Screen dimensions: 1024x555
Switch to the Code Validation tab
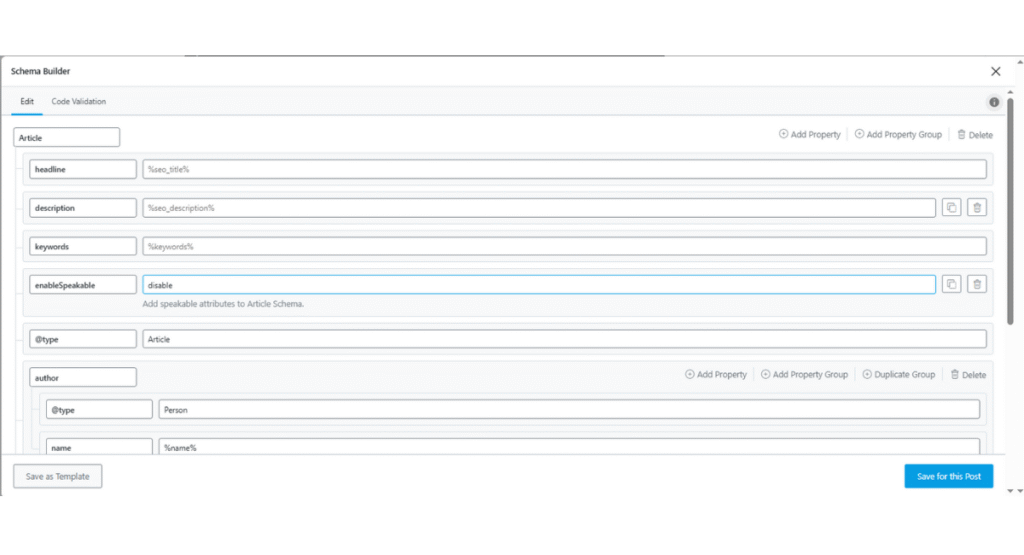[79, 102]
